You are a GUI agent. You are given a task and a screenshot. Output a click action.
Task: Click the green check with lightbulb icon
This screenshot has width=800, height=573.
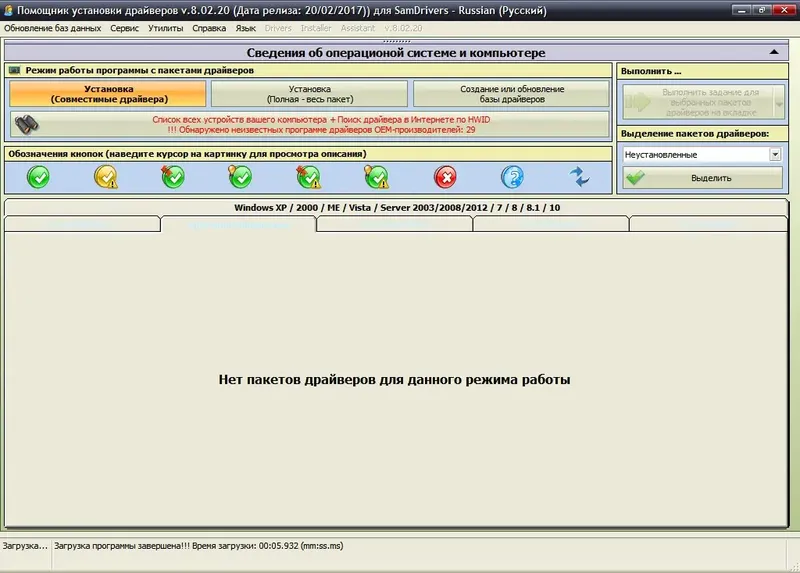pos(240,177)
